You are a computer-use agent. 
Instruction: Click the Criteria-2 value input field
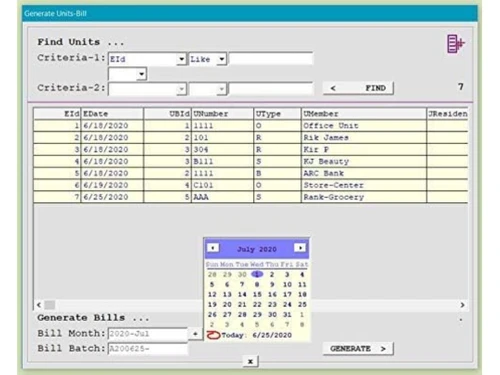click(x=271, y=89)
